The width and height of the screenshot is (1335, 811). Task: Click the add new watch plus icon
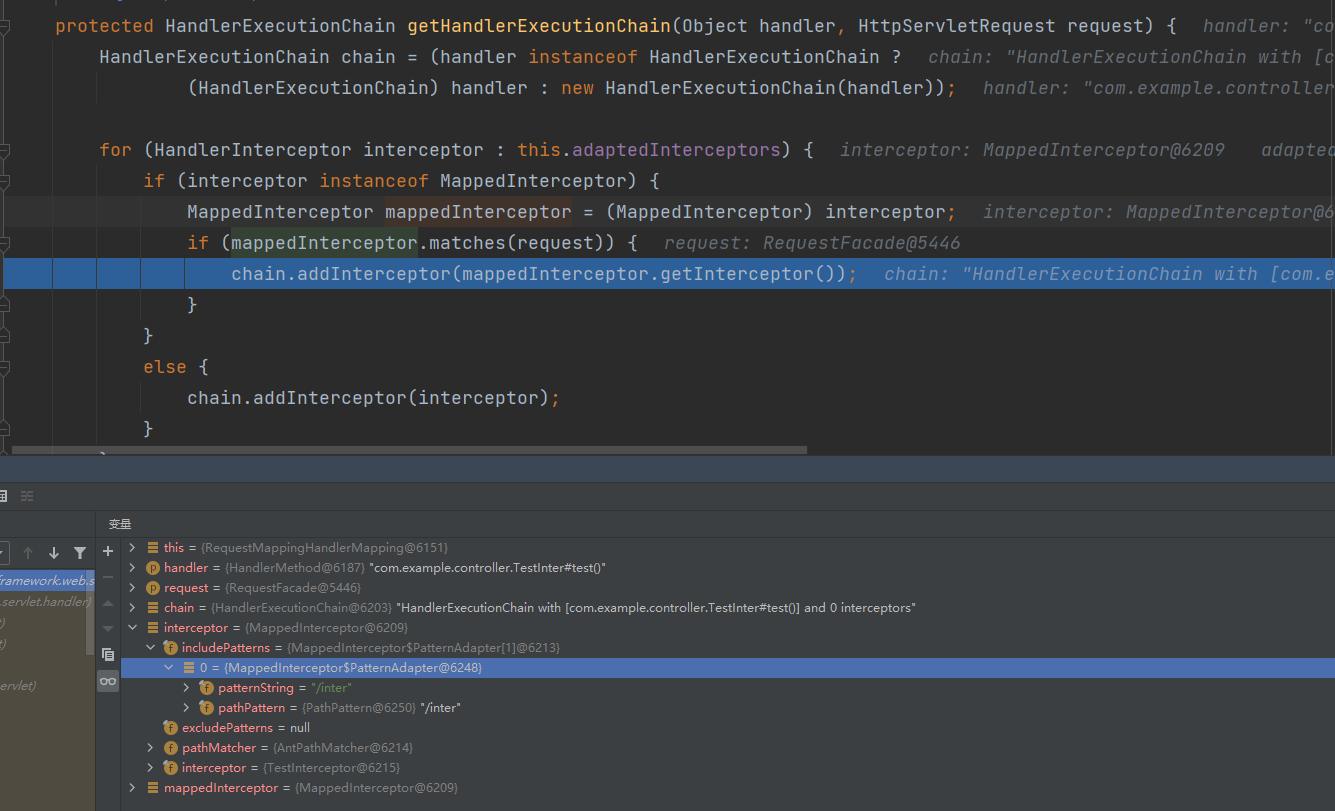pos(108,552)
